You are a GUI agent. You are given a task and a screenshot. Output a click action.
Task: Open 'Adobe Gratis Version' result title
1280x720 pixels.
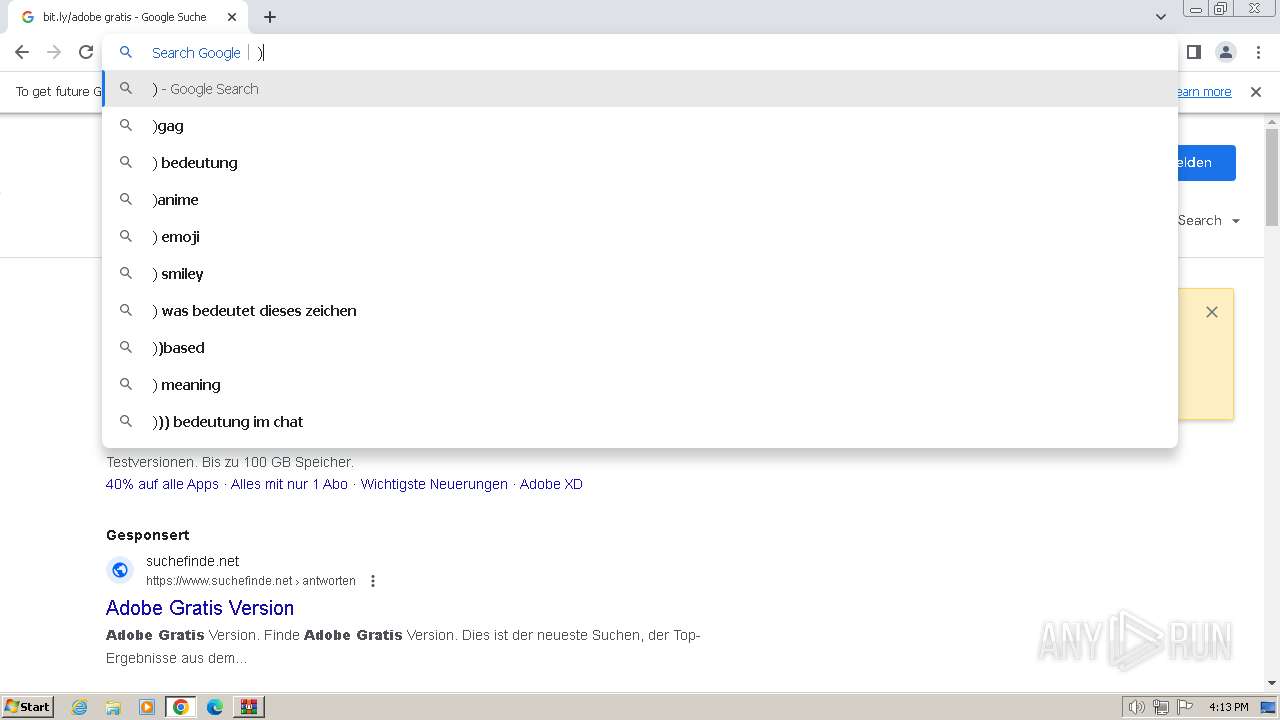[x=200, y=608]
